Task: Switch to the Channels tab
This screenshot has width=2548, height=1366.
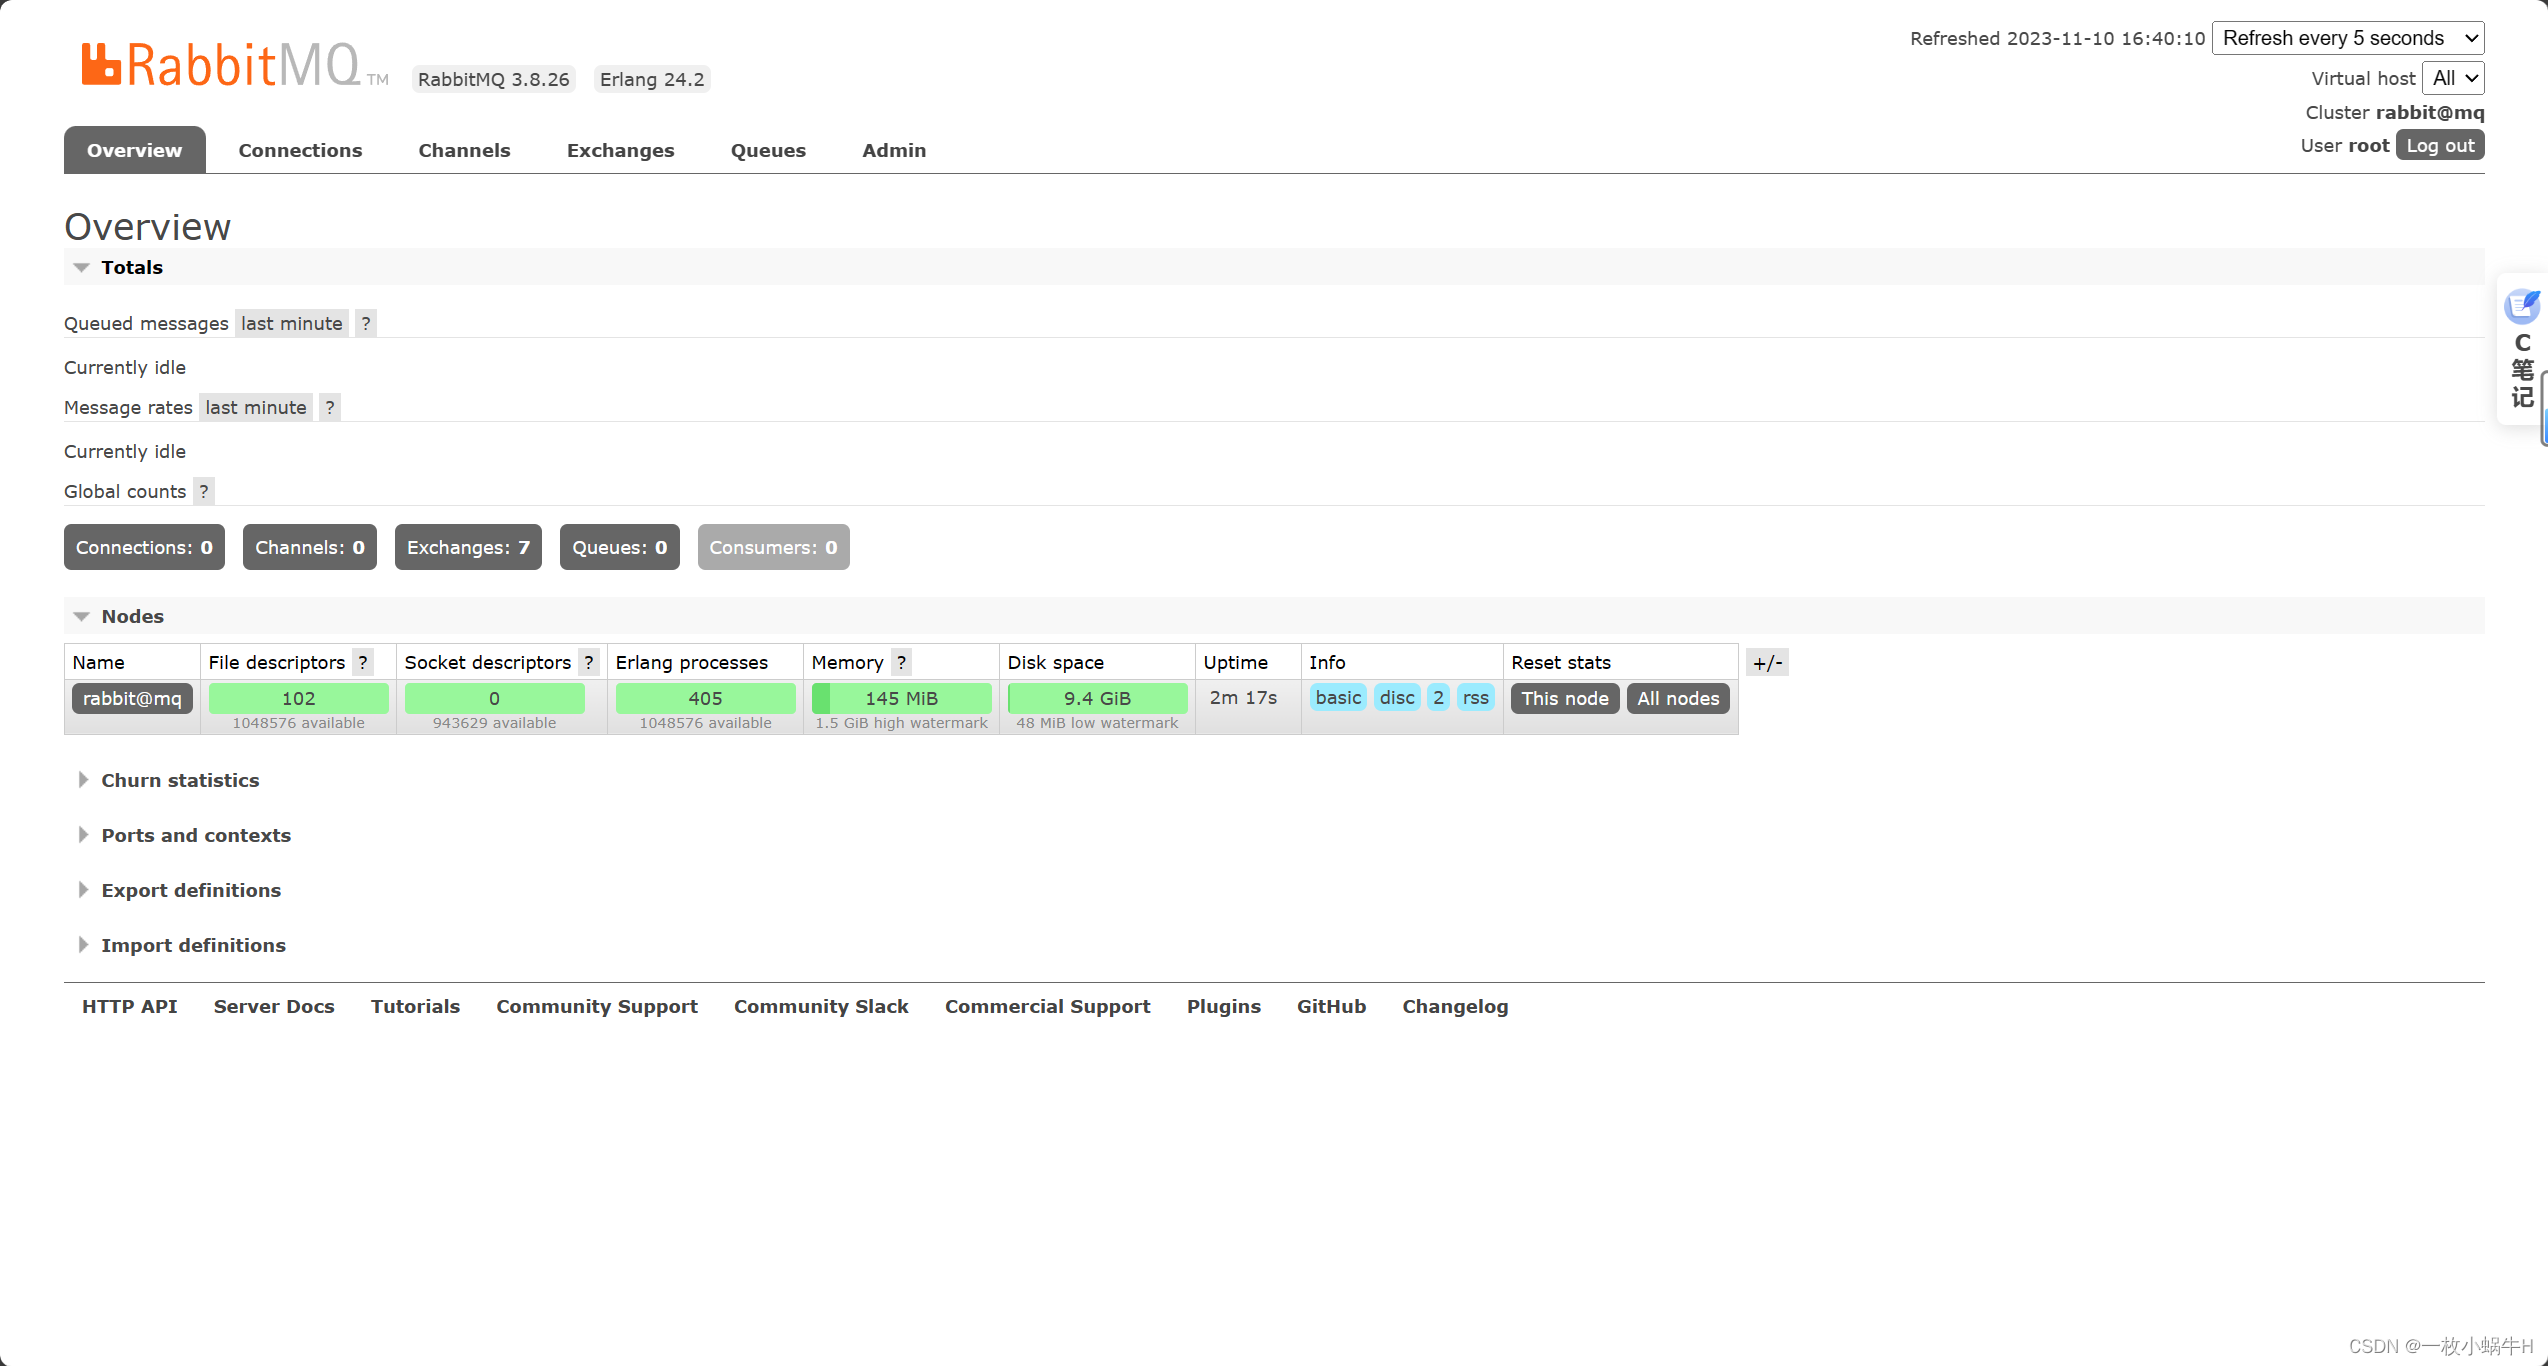Action: [x=464, y=150]
